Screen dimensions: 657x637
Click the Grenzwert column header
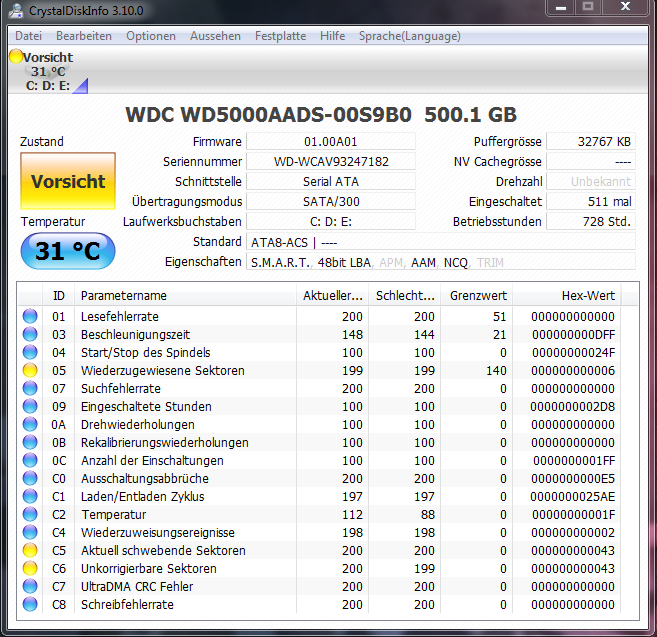[477, 295]
